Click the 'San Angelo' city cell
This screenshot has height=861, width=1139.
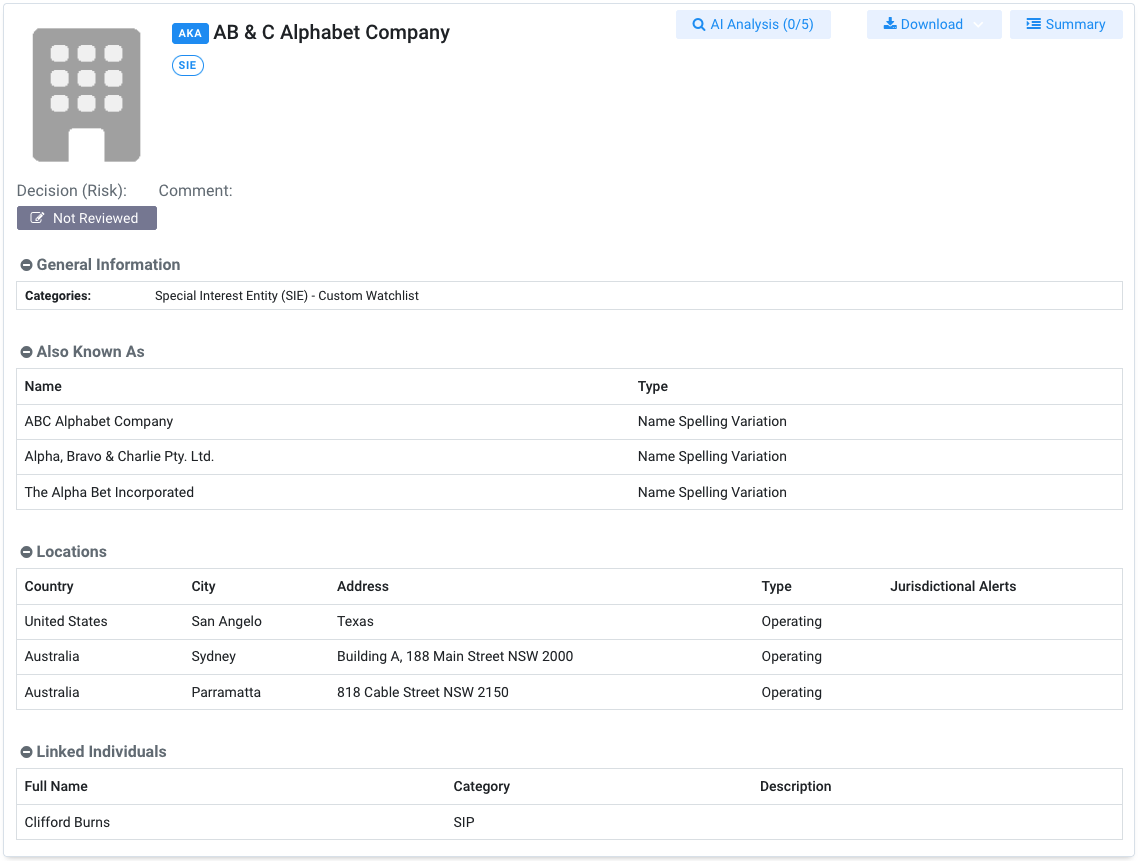[227, 622]
